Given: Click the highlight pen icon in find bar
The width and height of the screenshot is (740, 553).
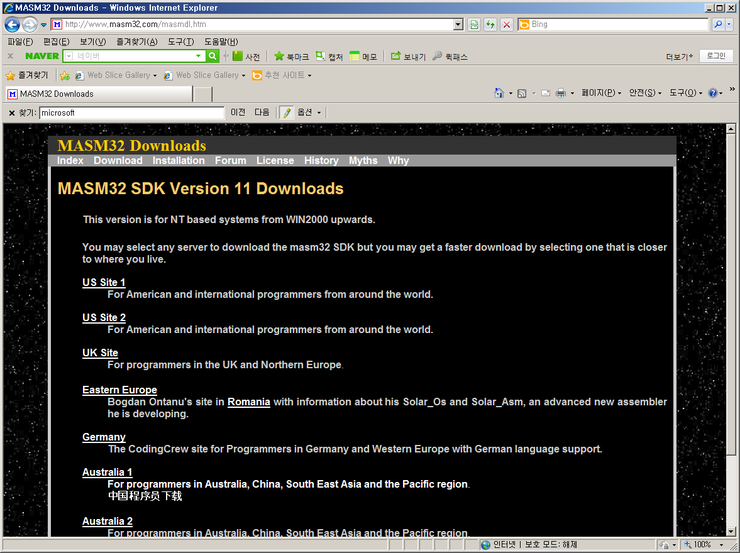Looking at the screenshot, I should coord(286,113).
